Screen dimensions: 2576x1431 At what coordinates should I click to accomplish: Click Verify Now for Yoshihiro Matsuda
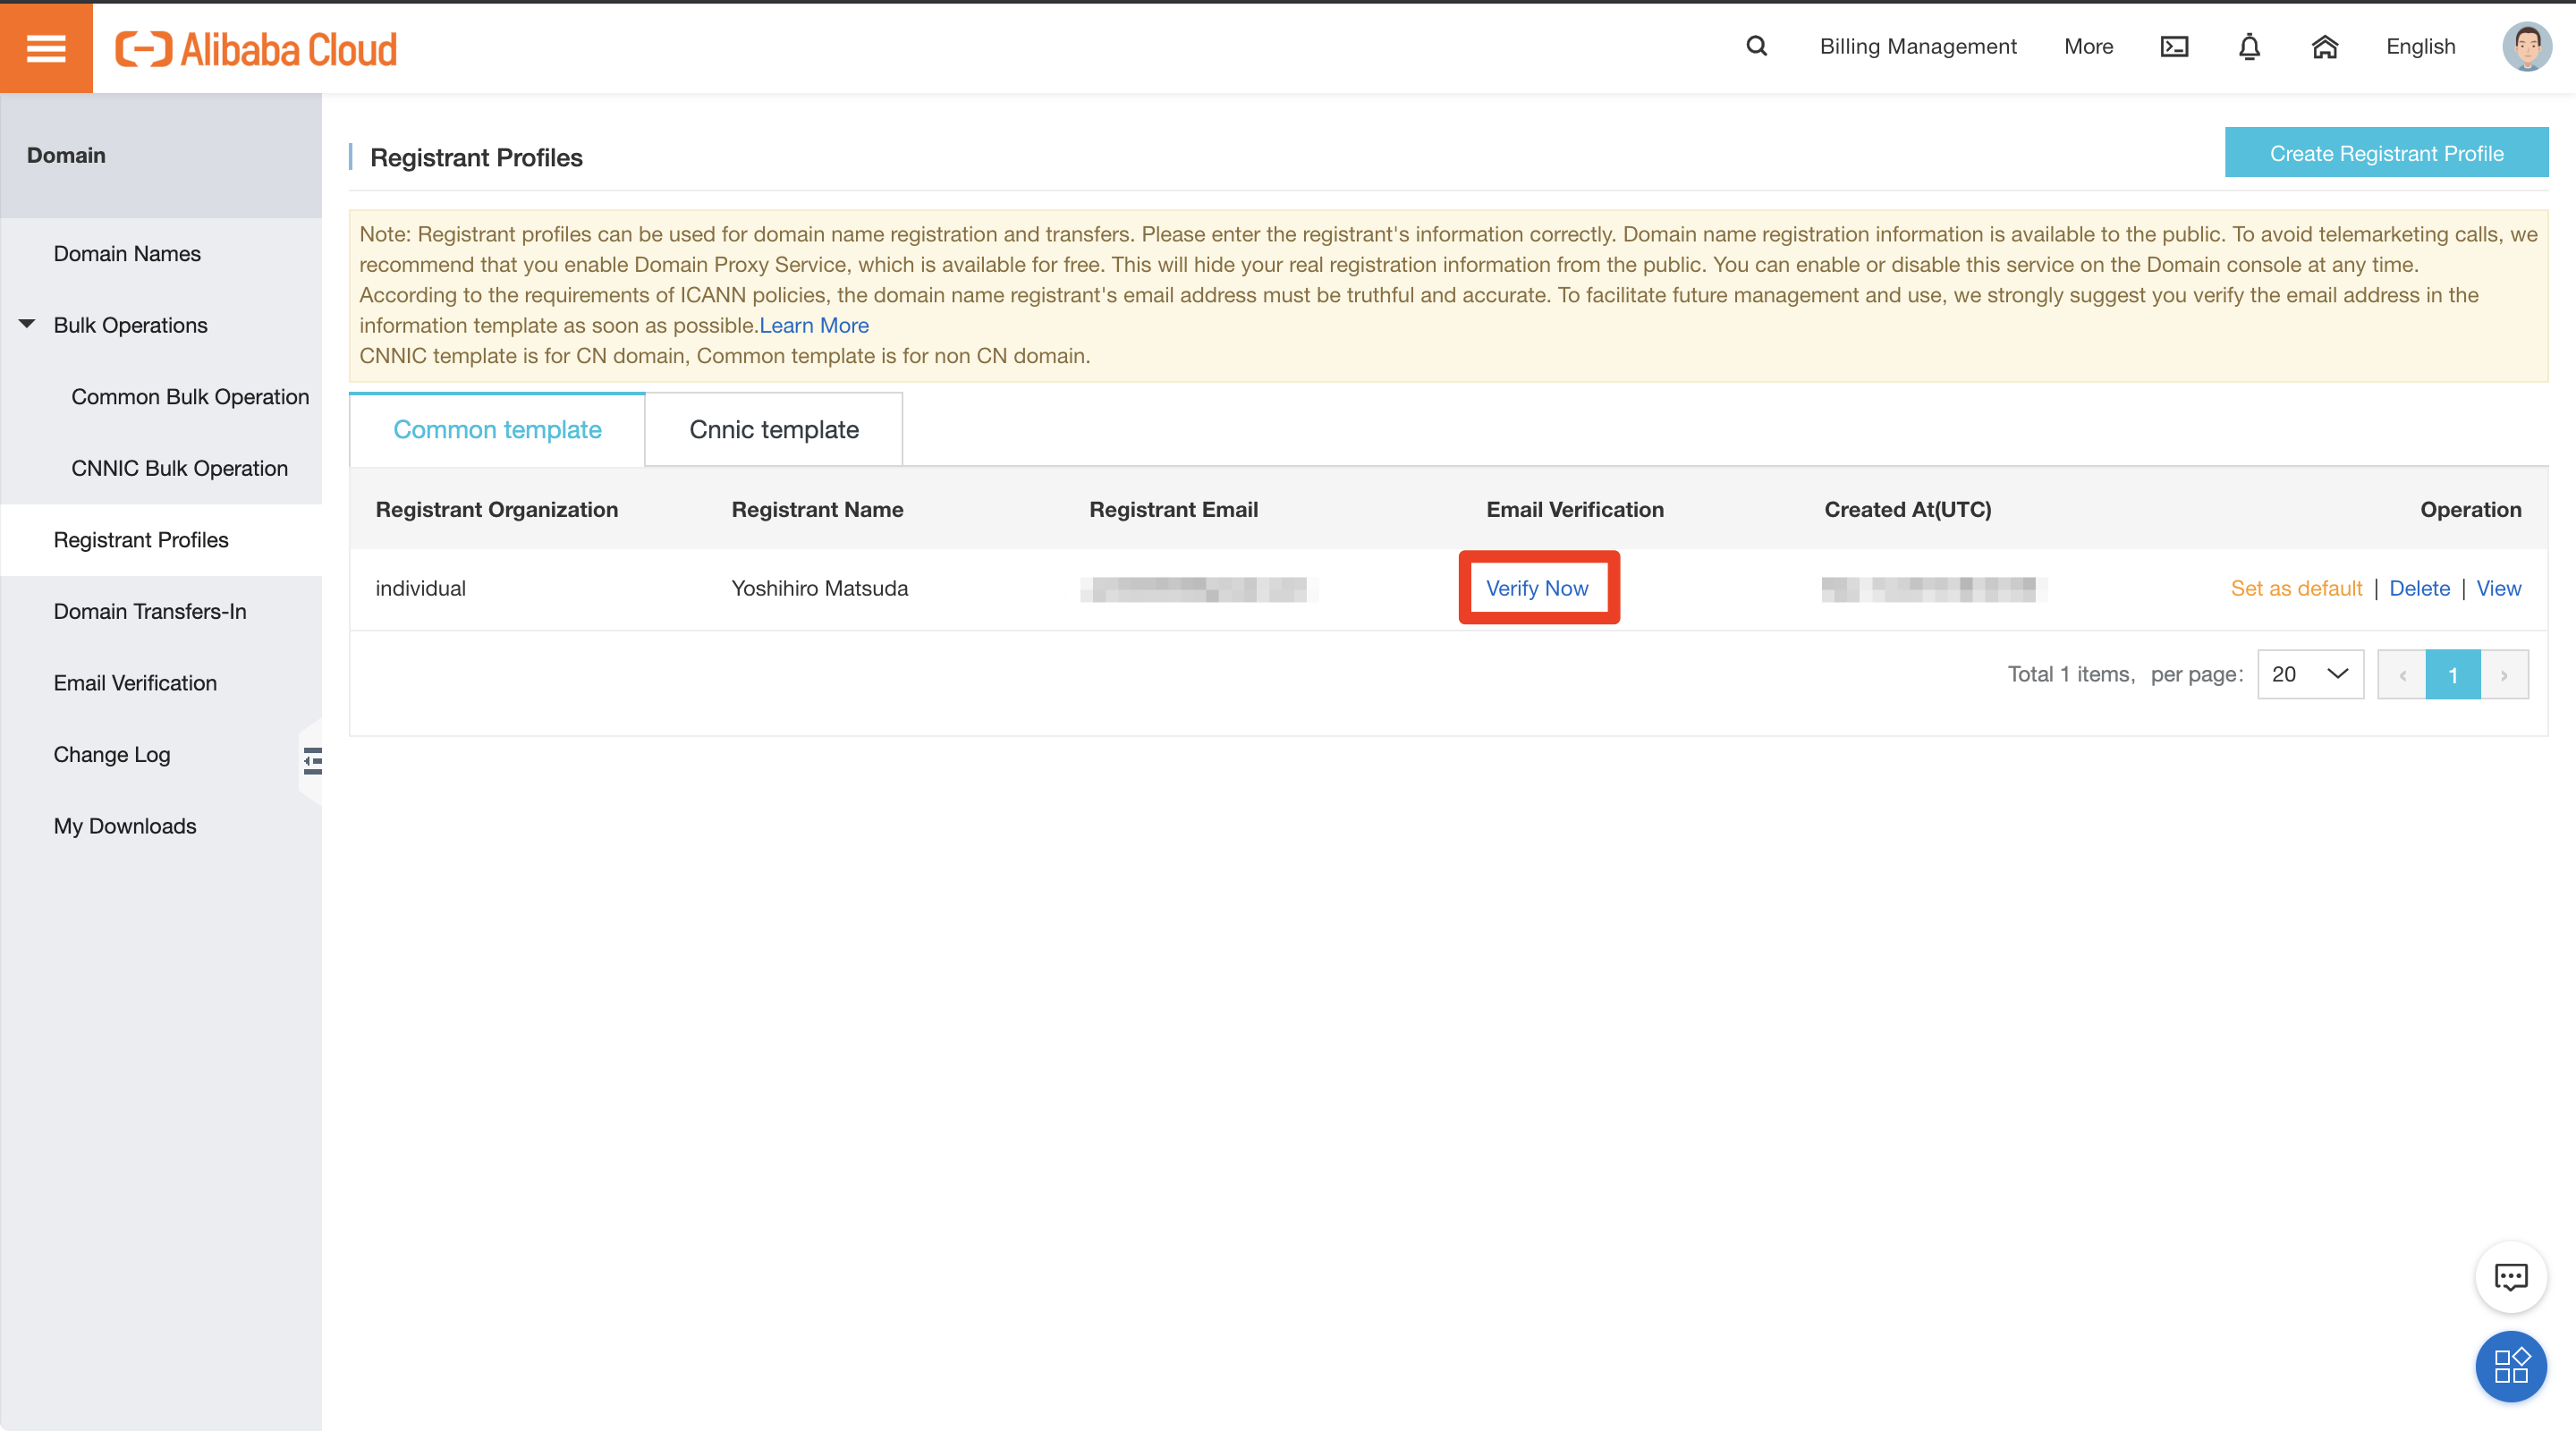[x=1537, y=588]
